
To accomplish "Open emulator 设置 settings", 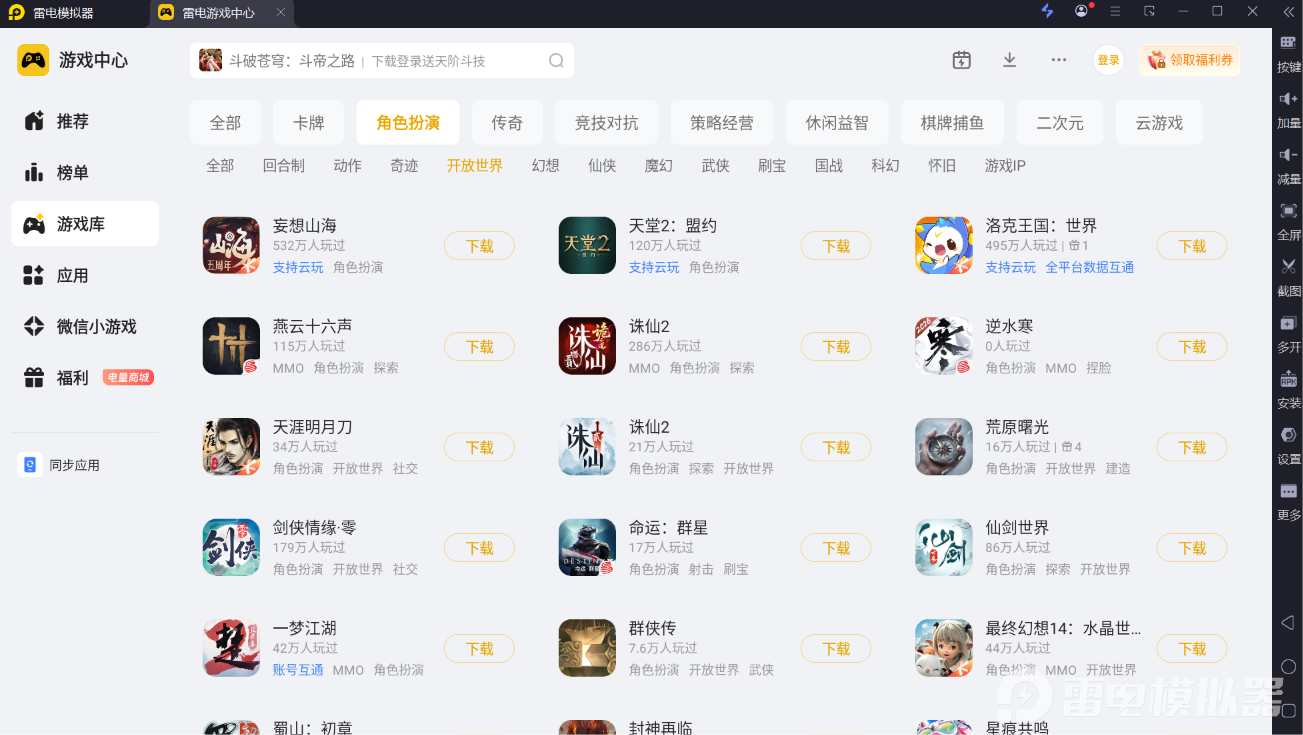I will coord(1288,446).
